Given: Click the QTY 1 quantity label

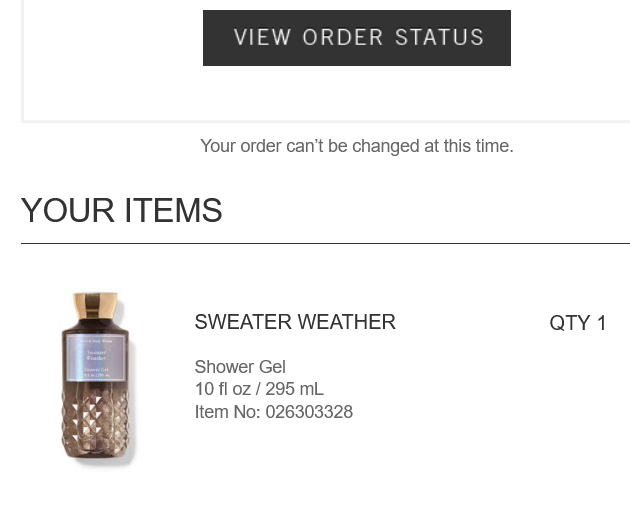Looking at the screenshot, I should click(578, 323).
